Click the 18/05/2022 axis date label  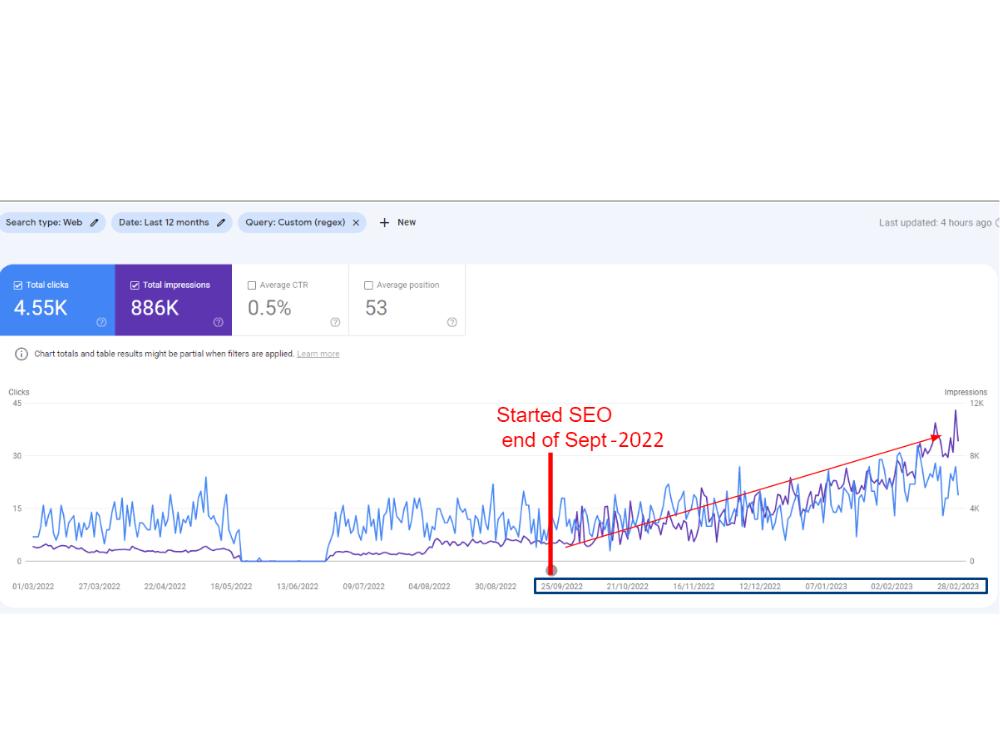click(x=231, y=586)
